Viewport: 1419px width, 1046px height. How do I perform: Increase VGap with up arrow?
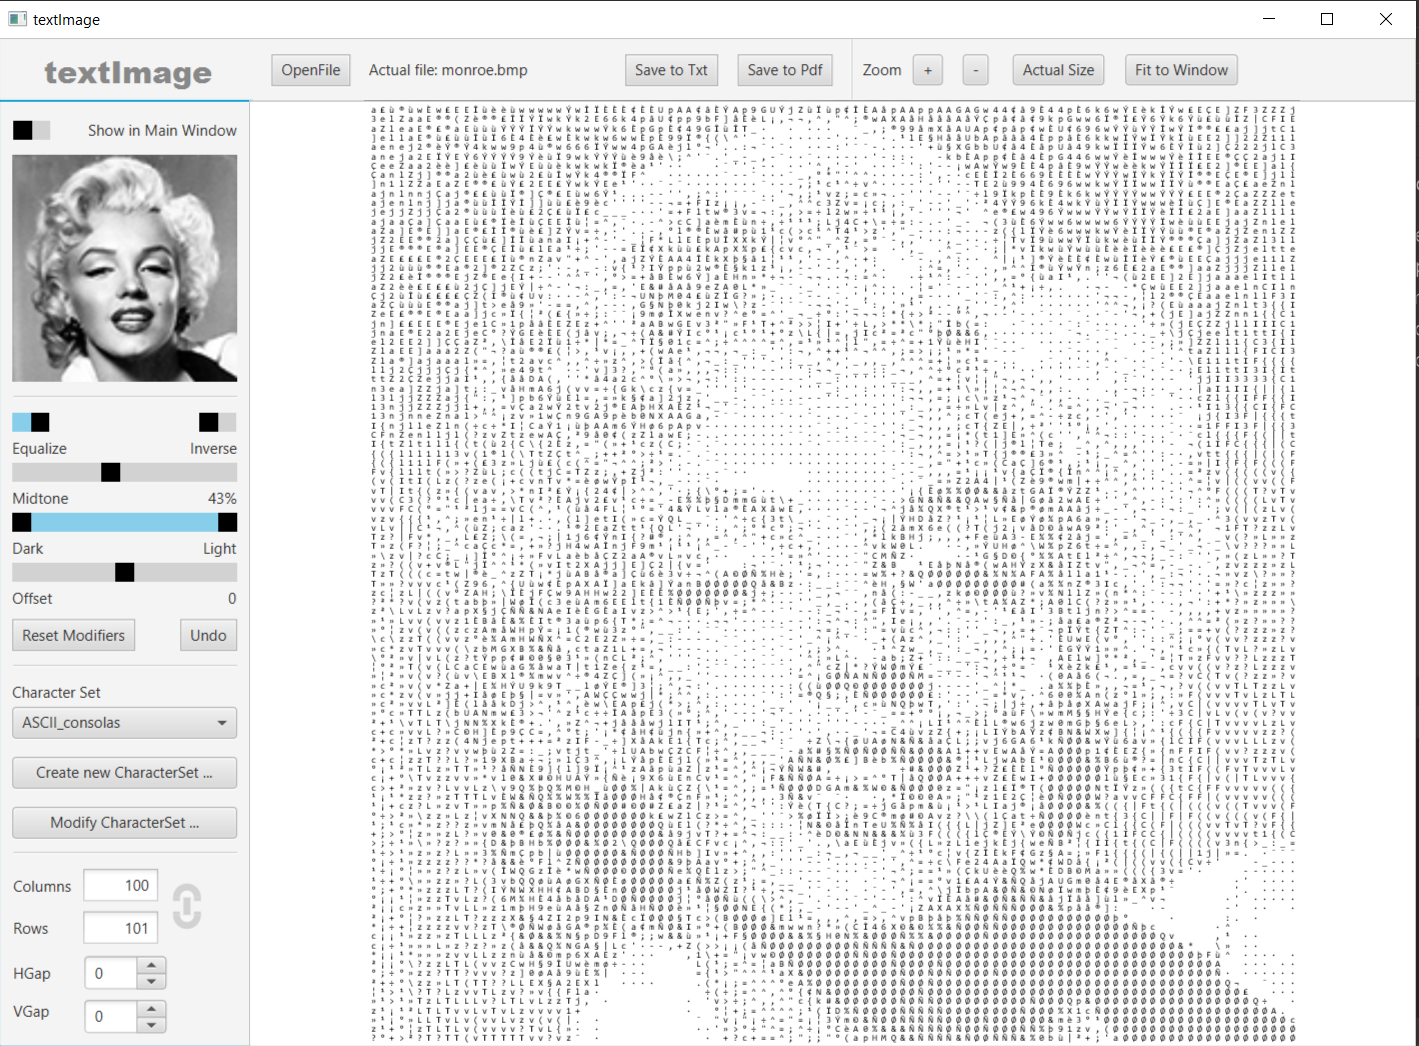pyautogui.click(x=151, y=1008)
